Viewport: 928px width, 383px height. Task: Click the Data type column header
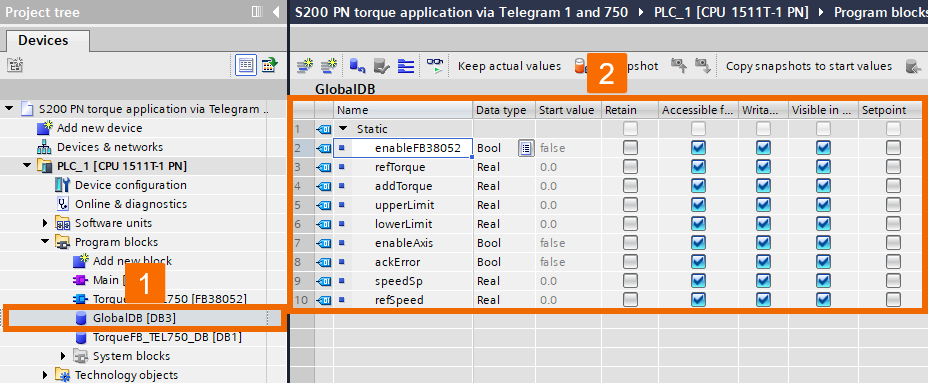pyautogui.click(x=504, y=110)
